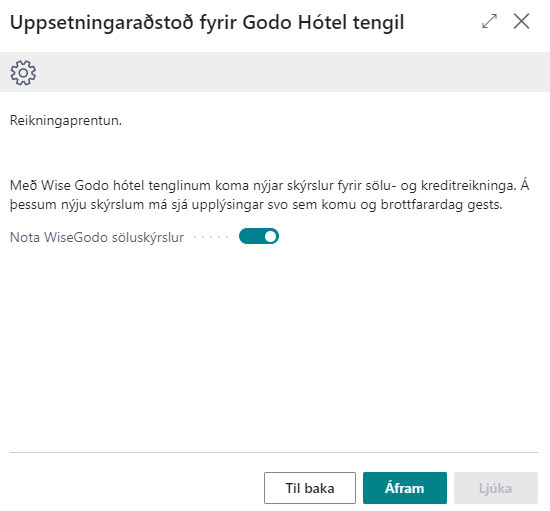Click the Til baka text inside outlined button
The image size is (550, 511).
coord(310,488)
